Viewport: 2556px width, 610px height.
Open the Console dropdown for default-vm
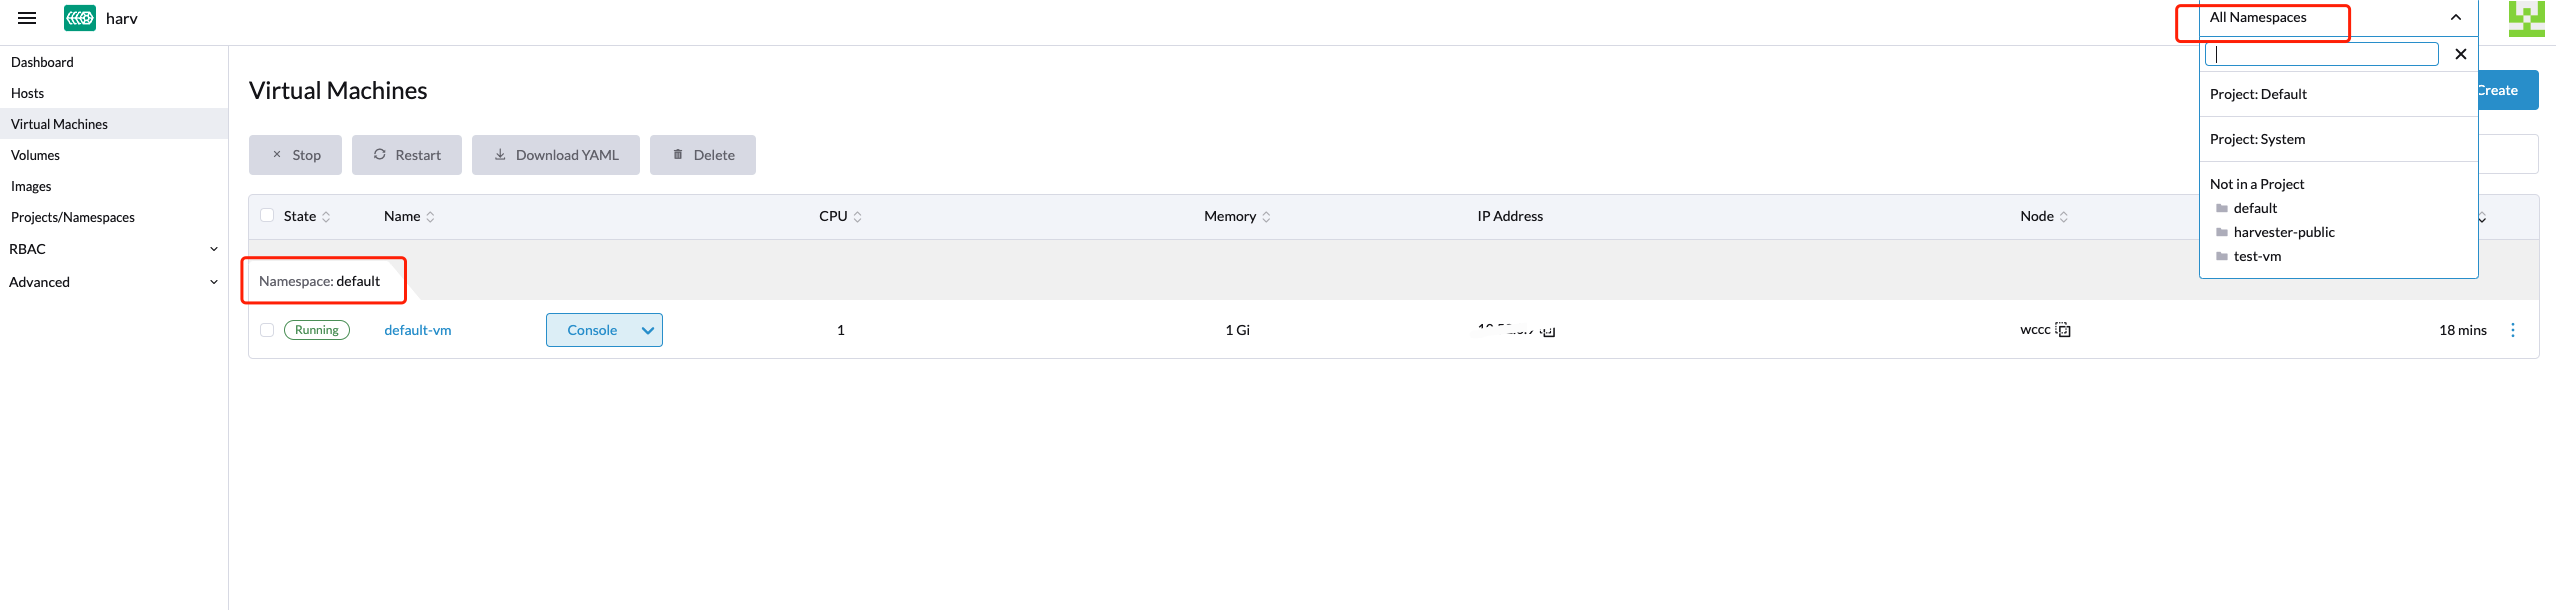[647, 329]
